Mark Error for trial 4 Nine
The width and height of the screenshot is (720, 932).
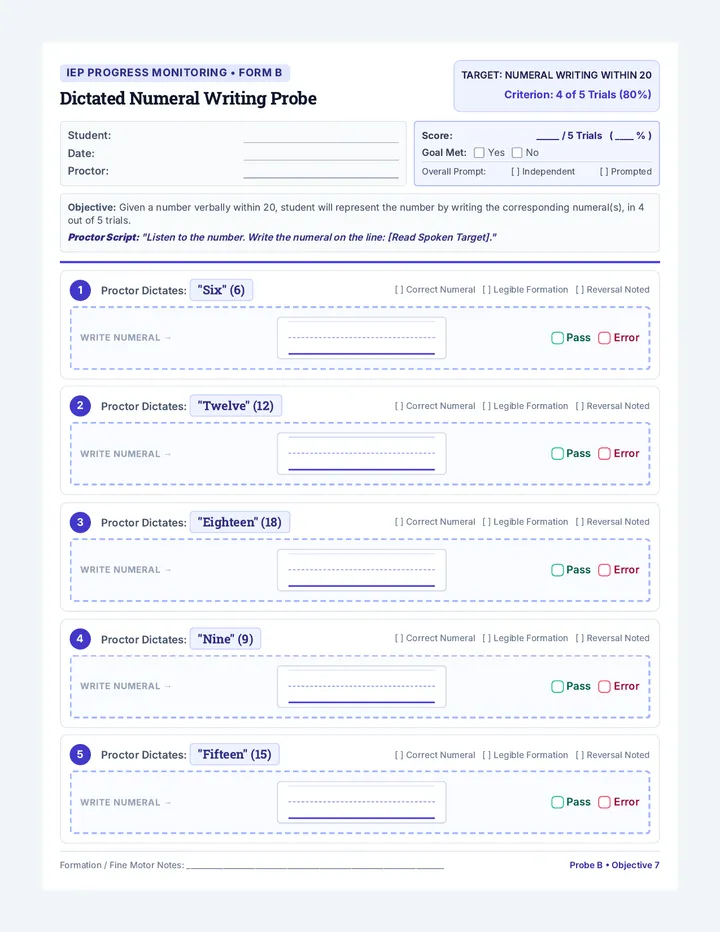(x=604, y=687)
